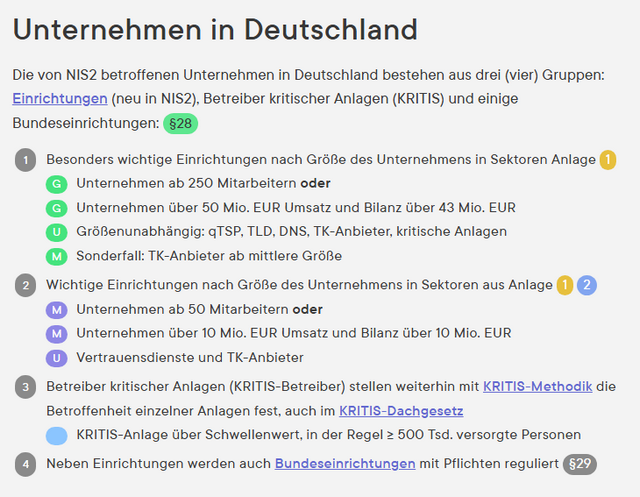Click purple U badge beside 'Vertrauensdienste'
Screen dimensions: 640x497
click(57, 358)
